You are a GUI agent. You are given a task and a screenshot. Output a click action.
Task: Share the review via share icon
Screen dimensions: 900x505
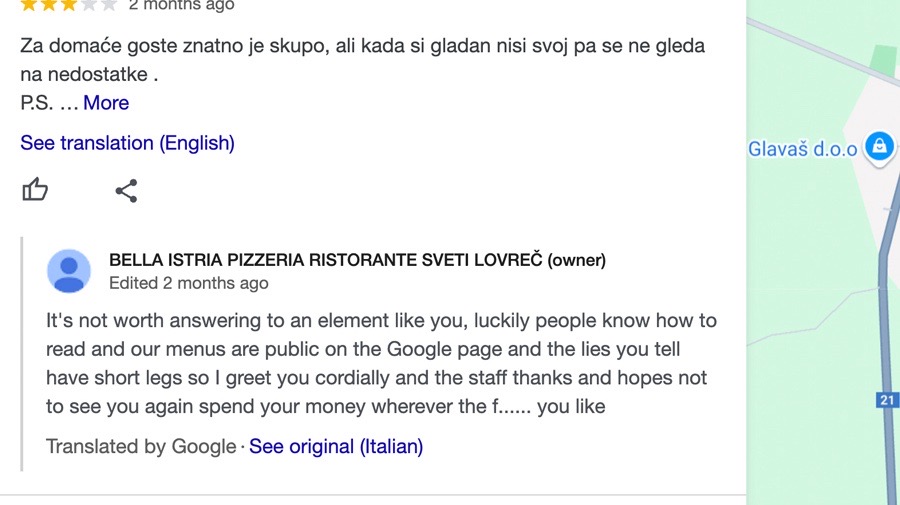(x=126, y=191)
